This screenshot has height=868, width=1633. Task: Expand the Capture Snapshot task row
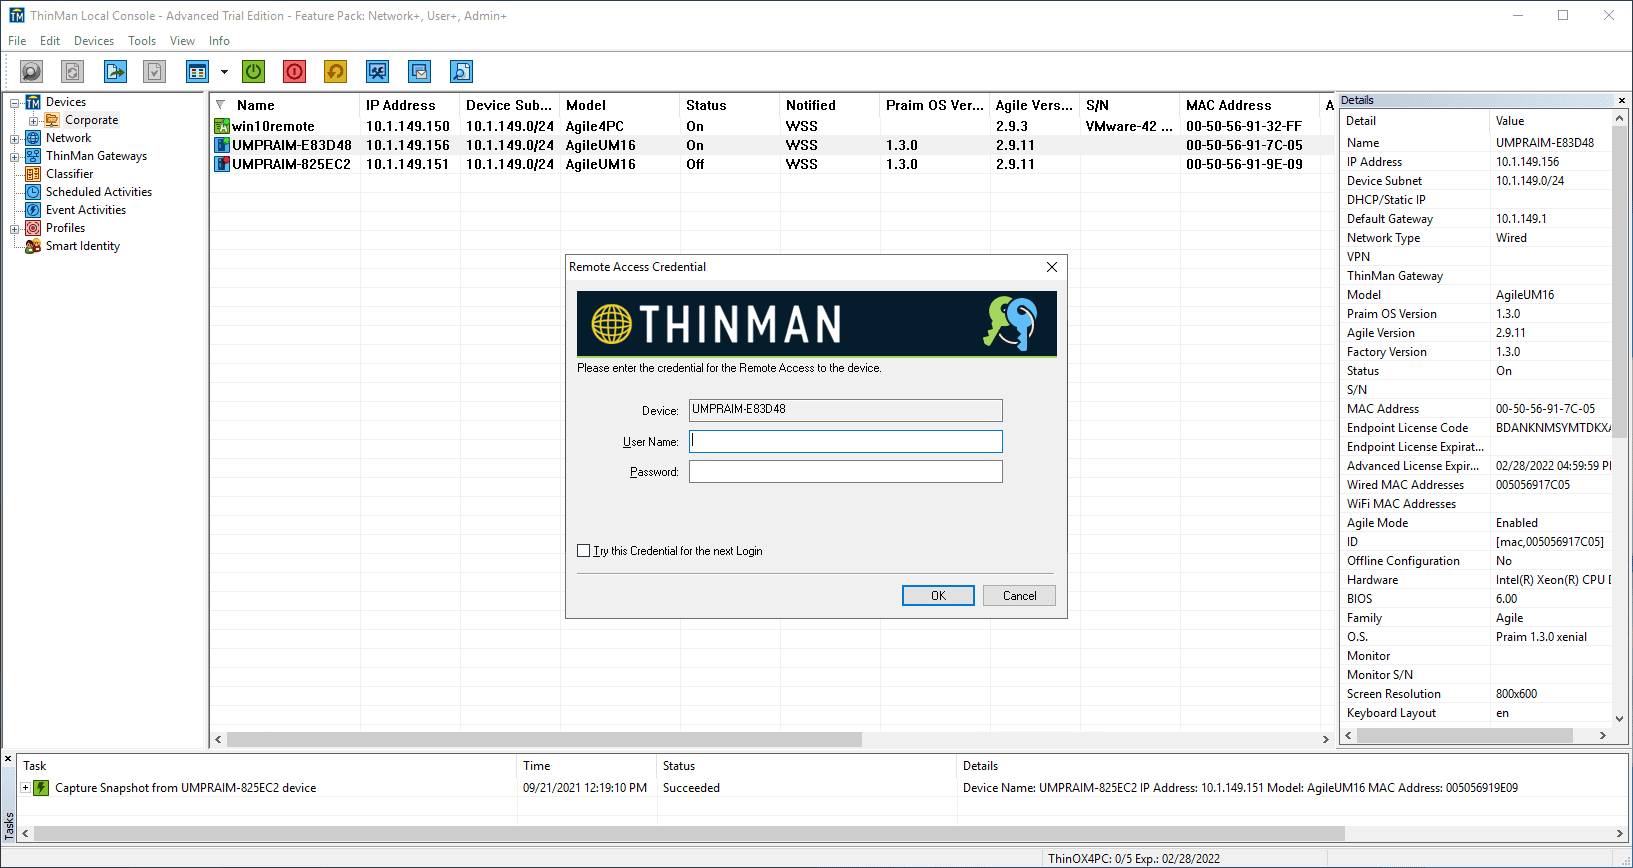(x=25, y=788)
